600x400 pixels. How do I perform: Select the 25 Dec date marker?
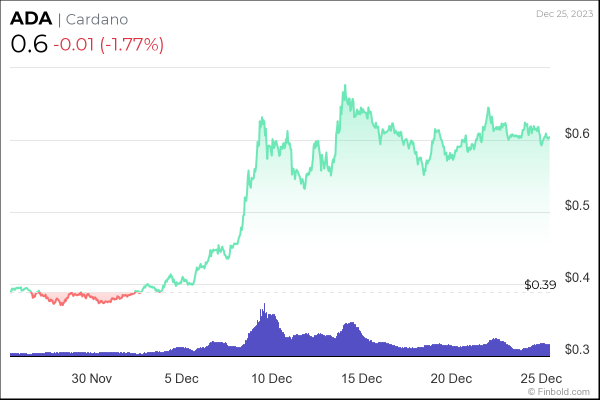(x=542, y=379)
